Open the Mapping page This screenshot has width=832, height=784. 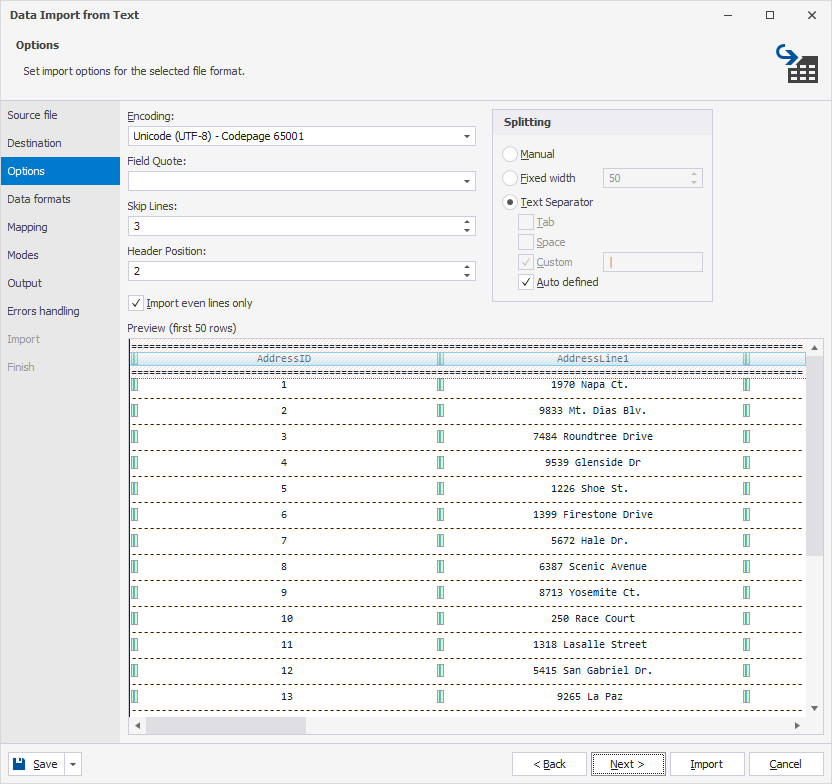tap(60, 228)
